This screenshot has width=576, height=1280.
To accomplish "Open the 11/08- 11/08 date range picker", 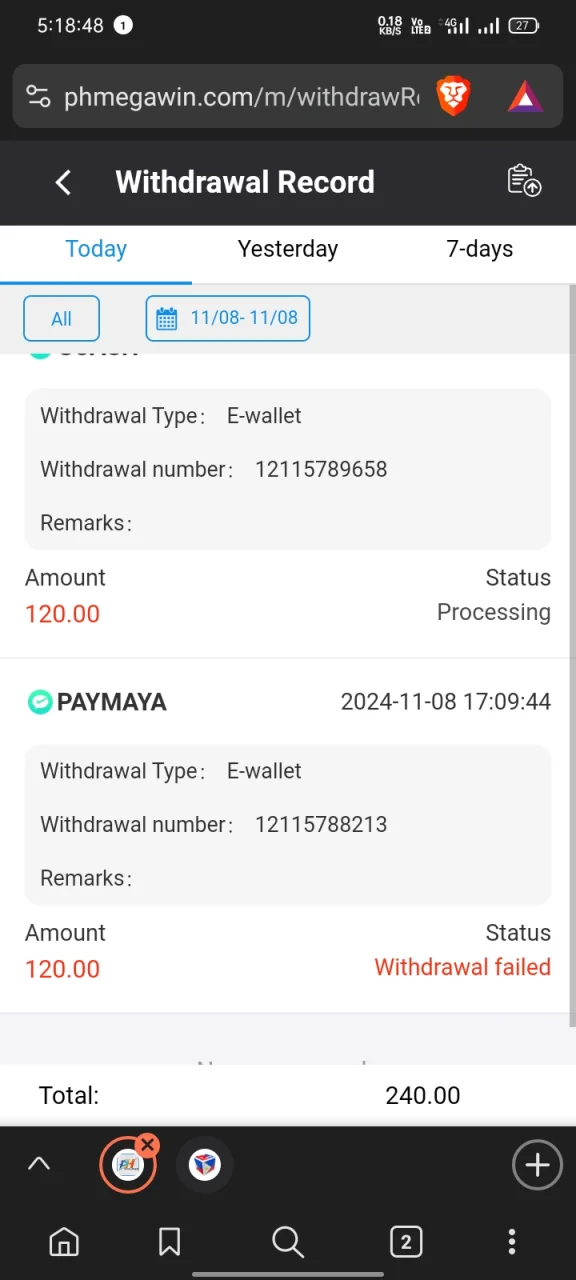I will (228, 319).
